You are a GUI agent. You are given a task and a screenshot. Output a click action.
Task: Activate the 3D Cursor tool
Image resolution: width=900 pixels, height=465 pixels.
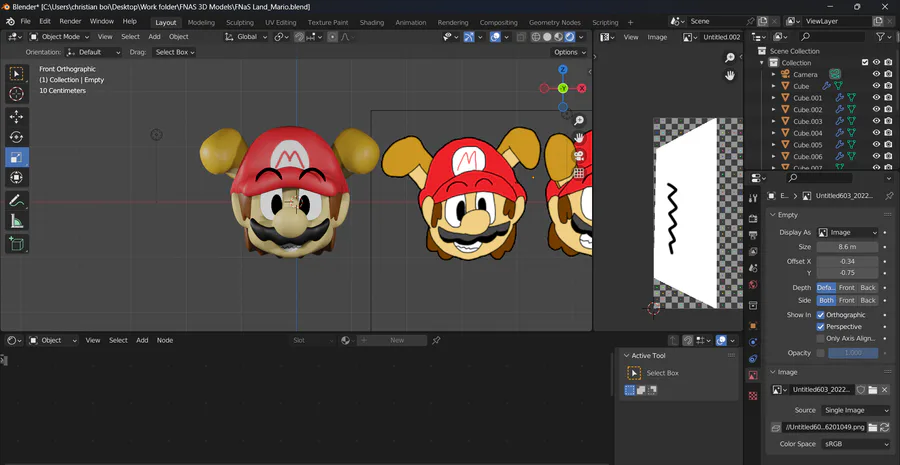tap(17, 94)
